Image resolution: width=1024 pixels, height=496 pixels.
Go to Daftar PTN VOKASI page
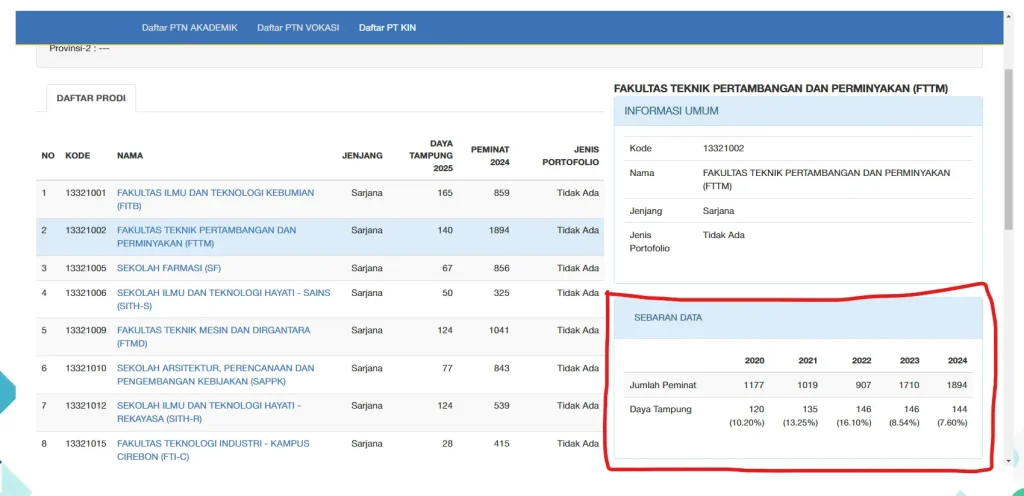point(298,27)
